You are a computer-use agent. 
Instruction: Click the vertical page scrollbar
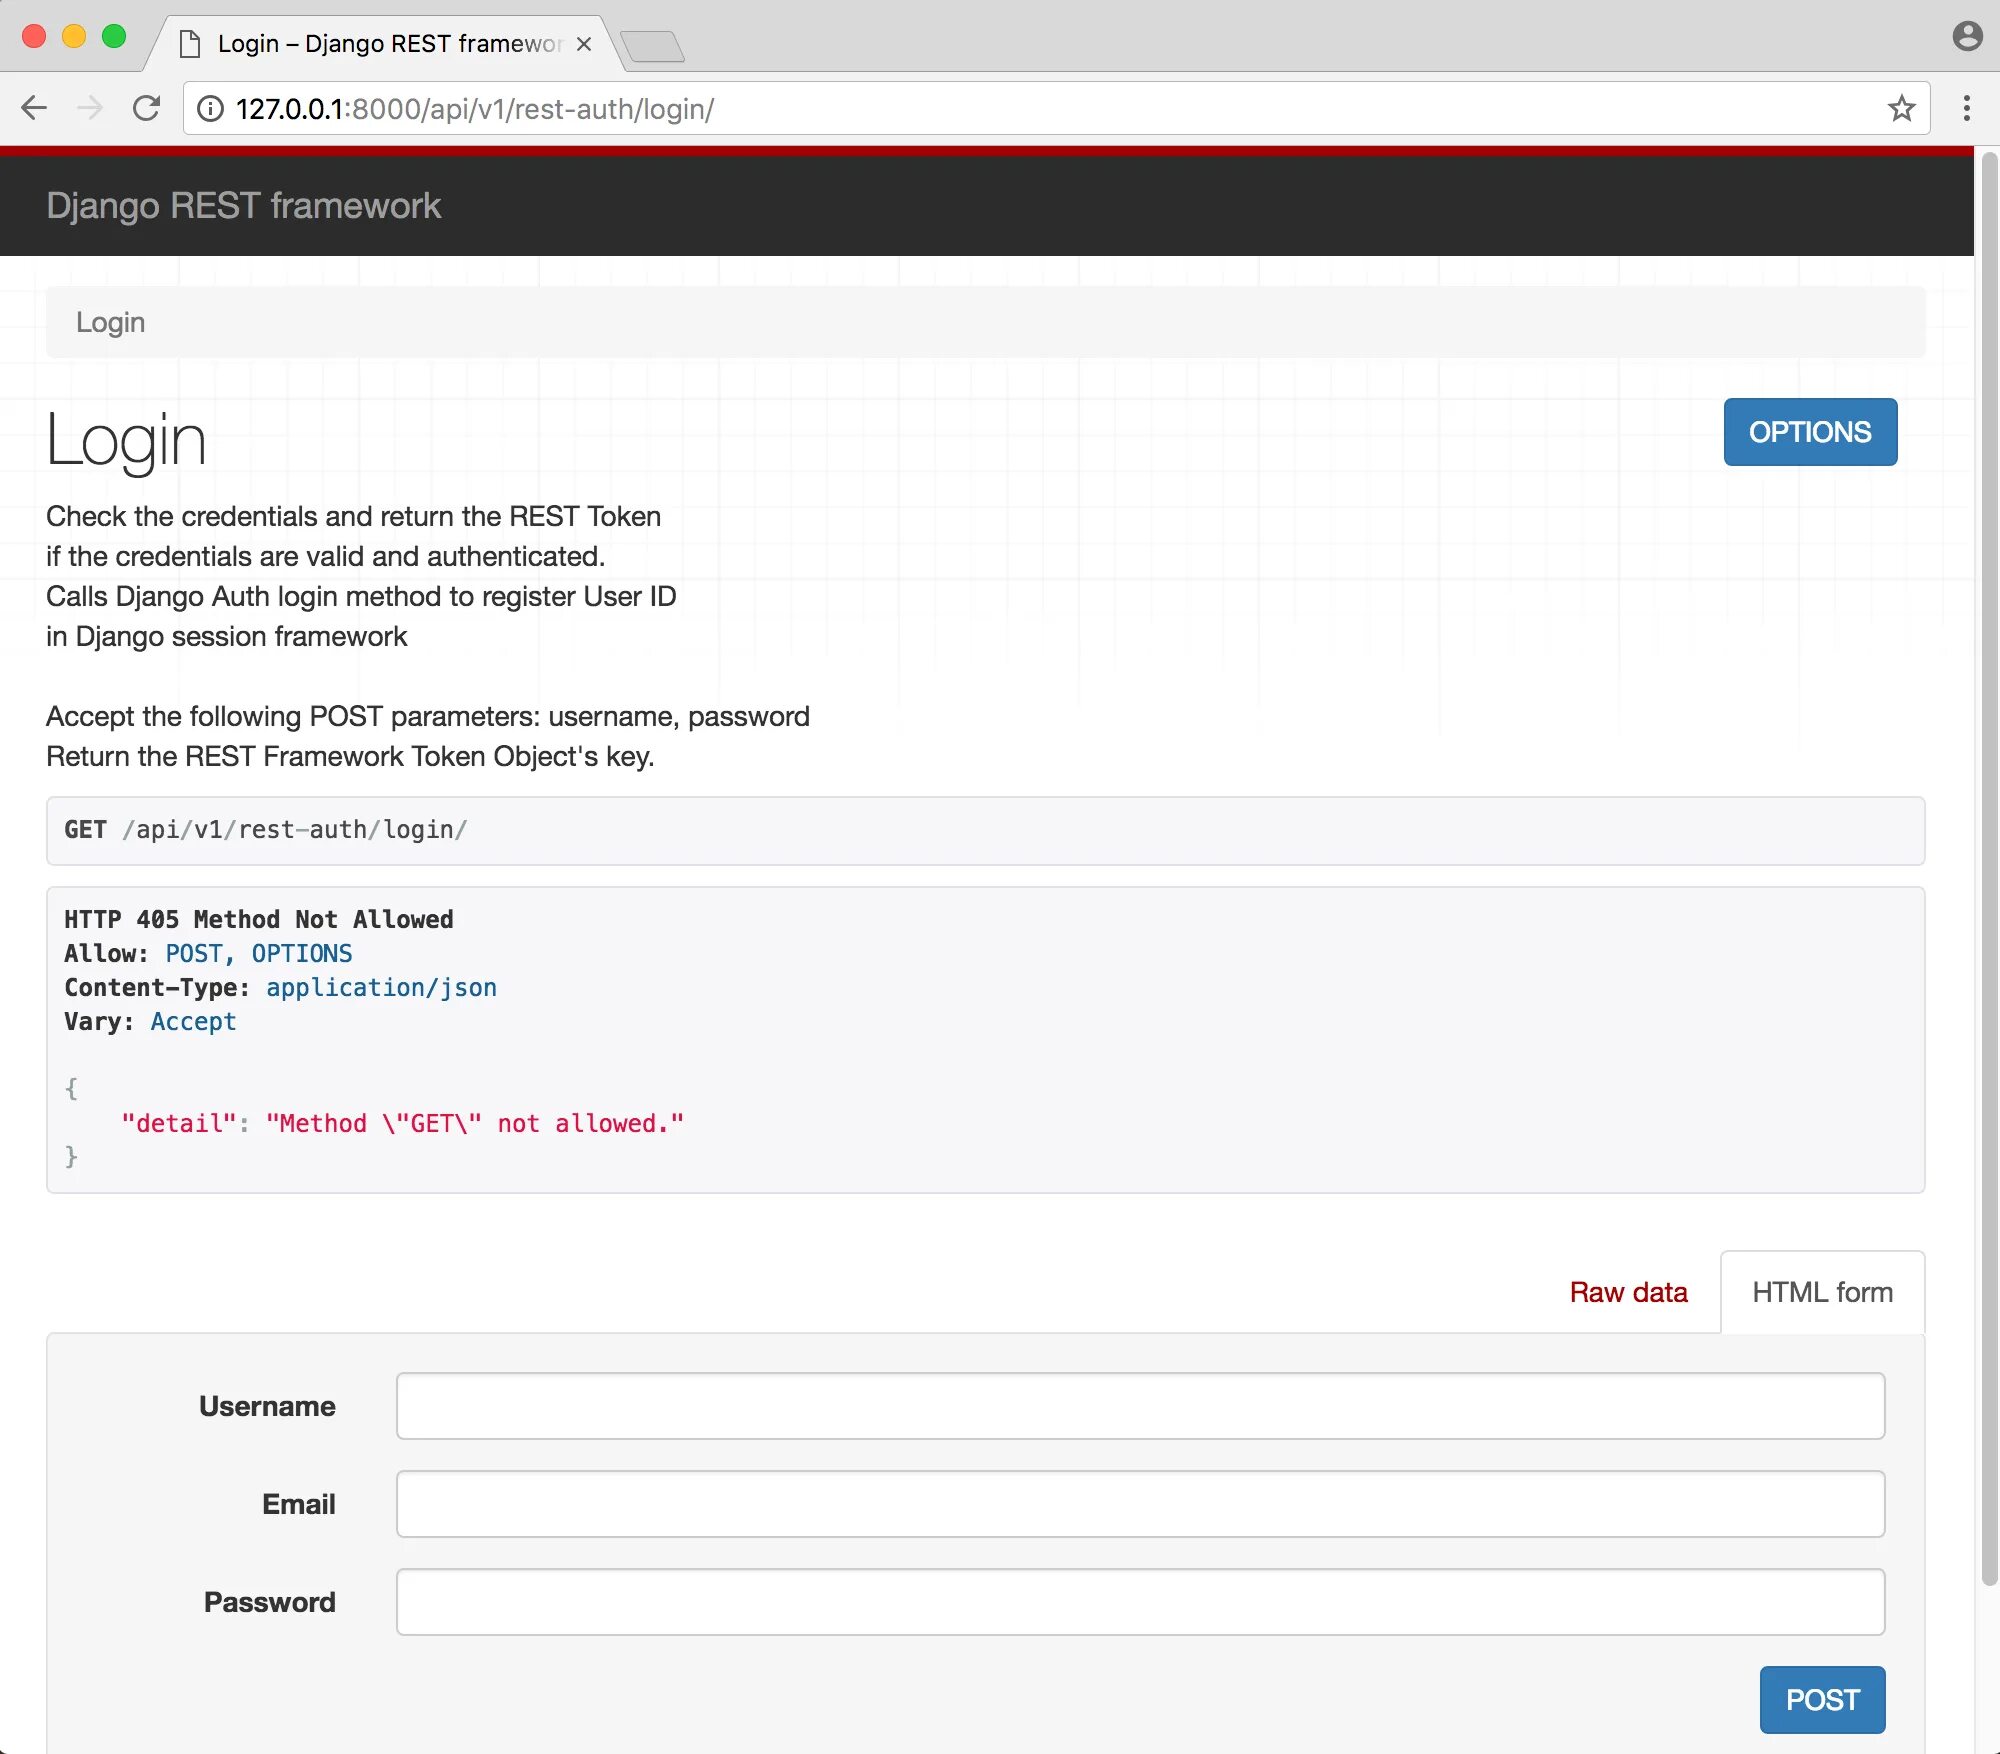(x=1988, y=870)
